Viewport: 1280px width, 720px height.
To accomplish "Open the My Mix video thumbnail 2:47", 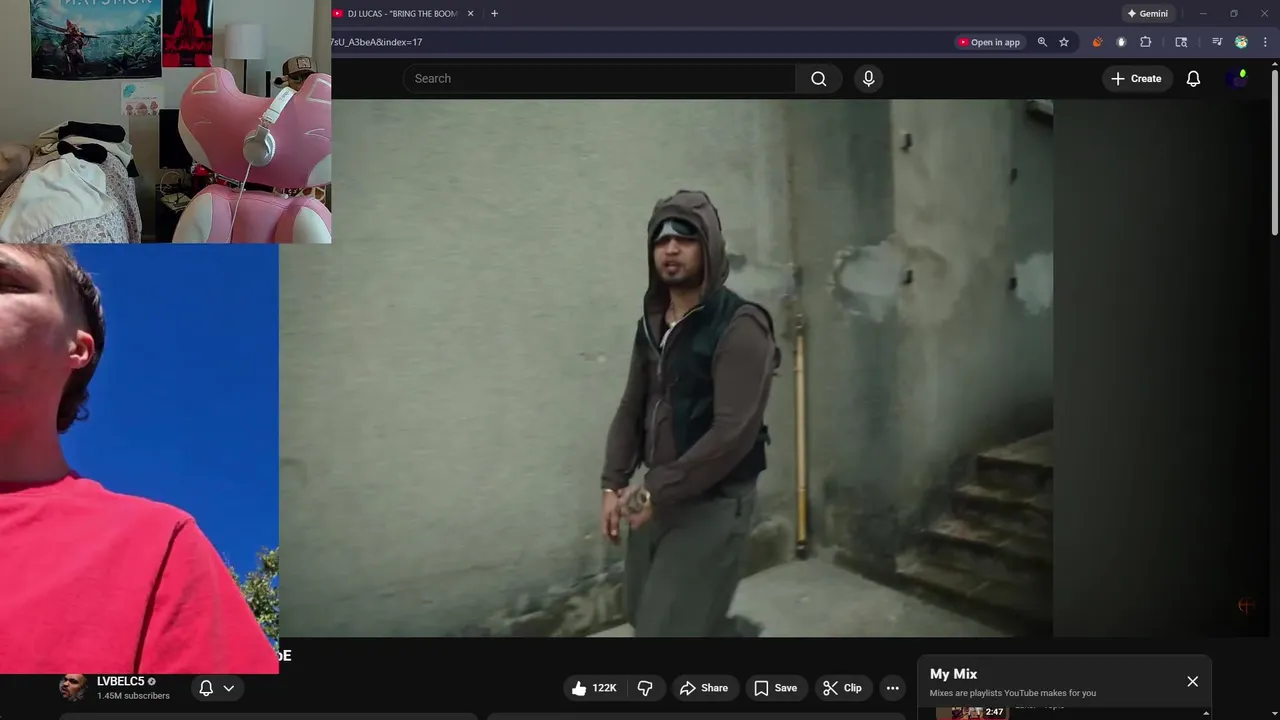I will pyautogui.click(x=971, y=712).
